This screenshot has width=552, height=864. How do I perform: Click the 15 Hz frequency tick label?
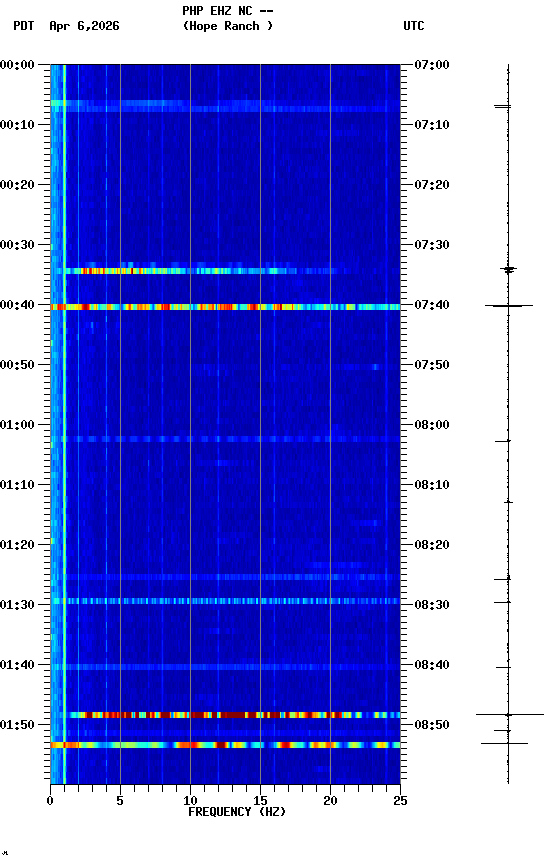tap(260, 801)
